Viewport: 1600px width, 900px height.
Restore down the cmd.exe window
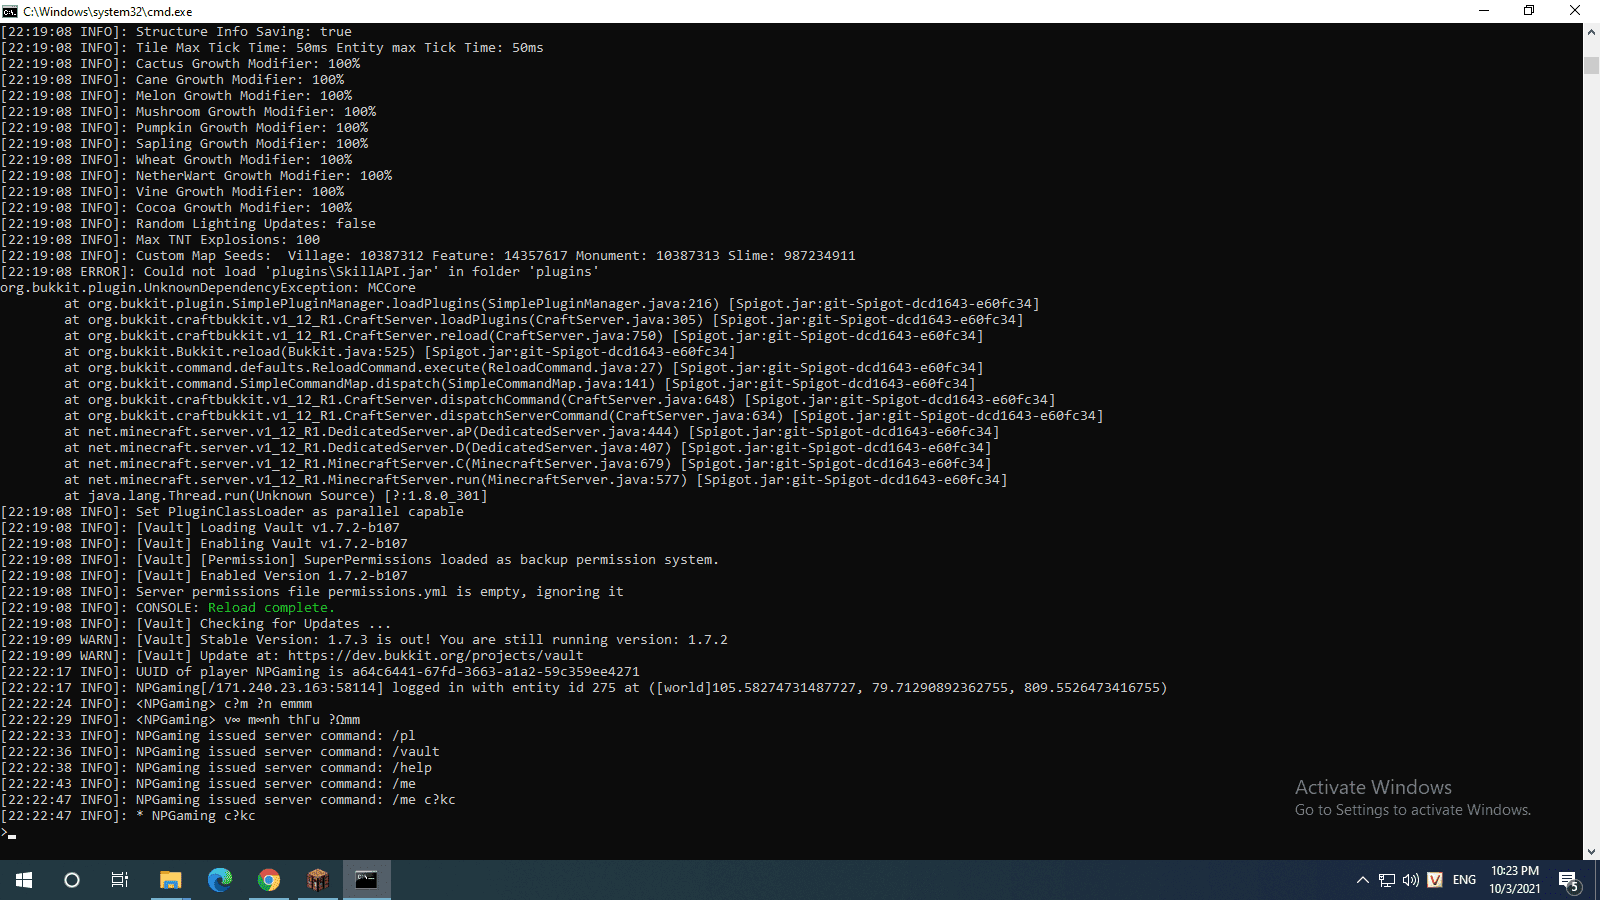1529,11
